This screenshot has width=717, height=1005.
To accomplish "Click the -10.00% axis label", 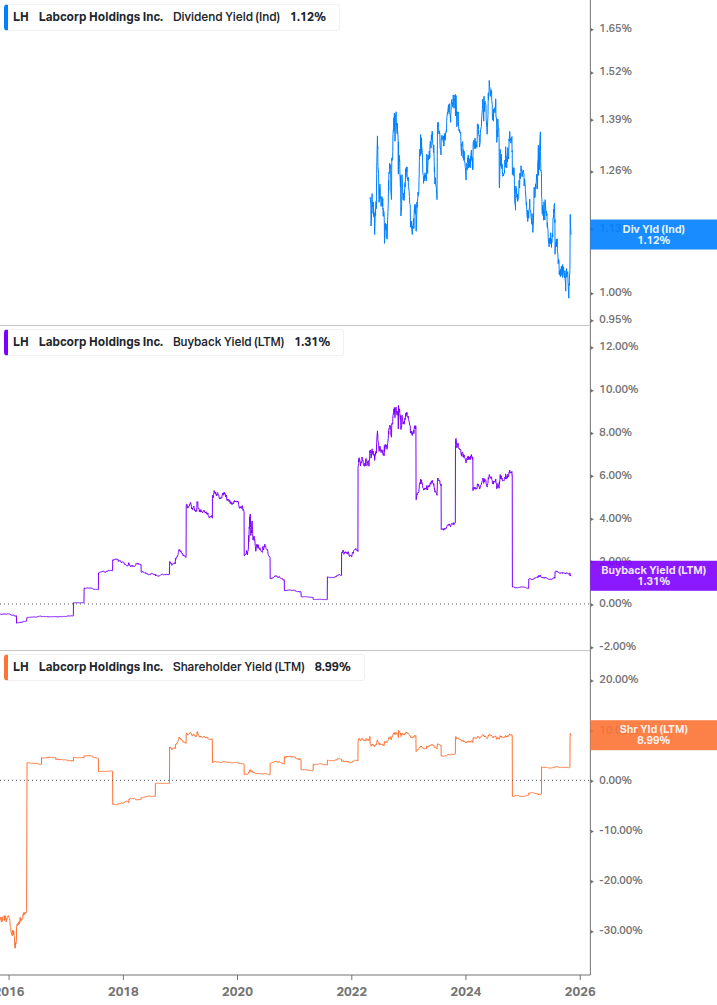I will coord(620,830).
